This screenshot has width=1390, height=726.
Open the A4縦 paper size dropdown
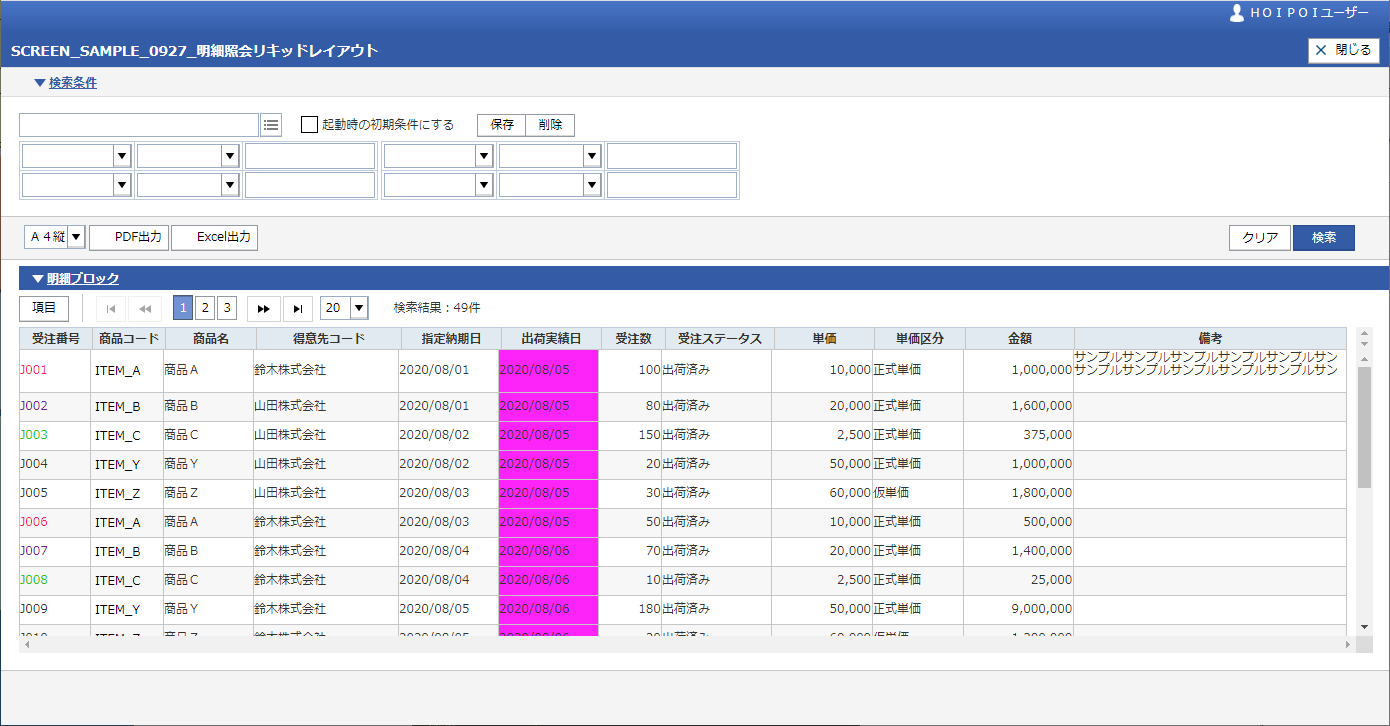tap(76, 237)
